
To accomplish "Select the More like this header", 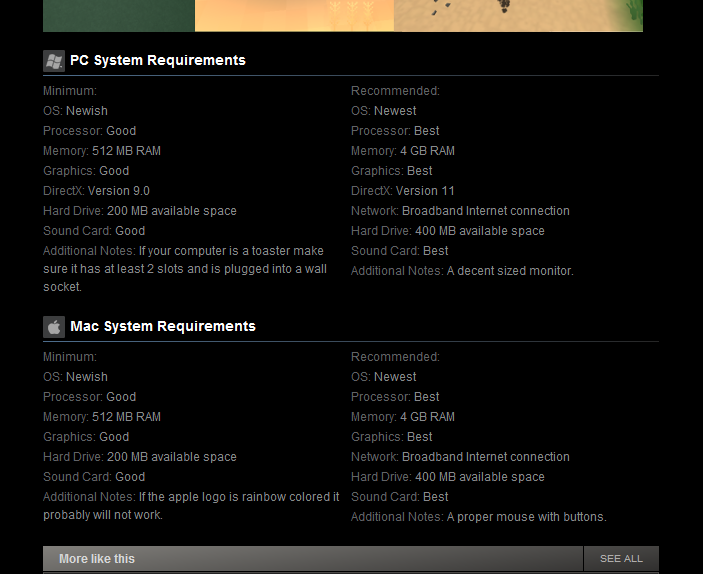I will coord(97,559).
